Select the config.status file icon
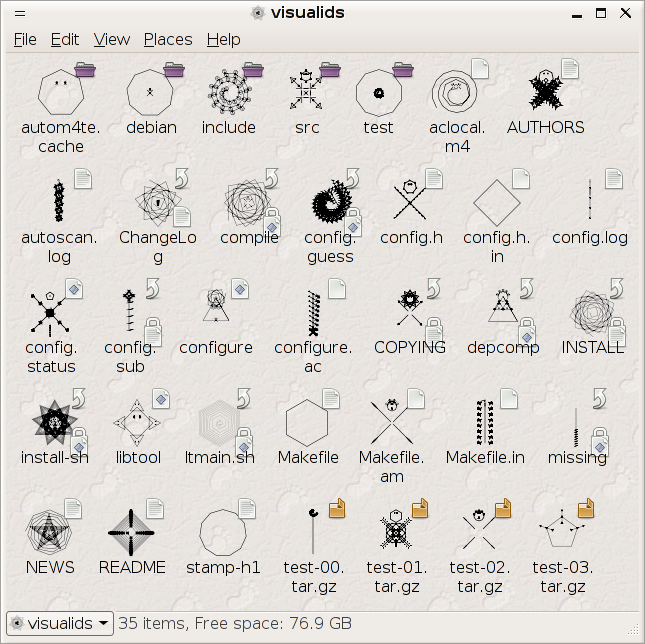This screenshot has width=645, height=644. tap(50, 313)
